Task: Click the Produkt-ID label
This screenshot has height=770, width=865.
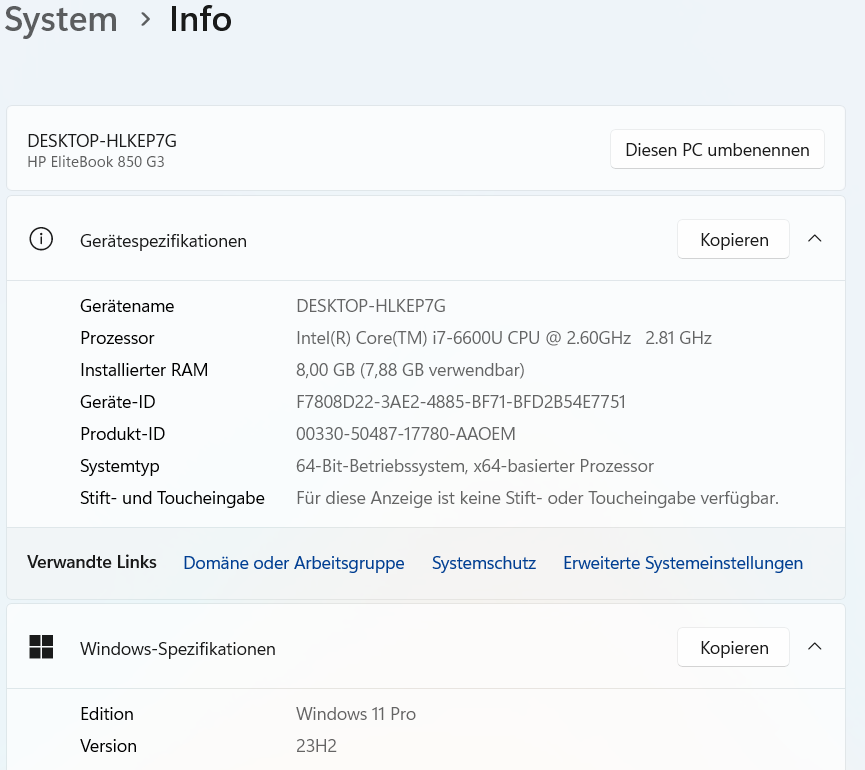Action: tap(122, 434)
